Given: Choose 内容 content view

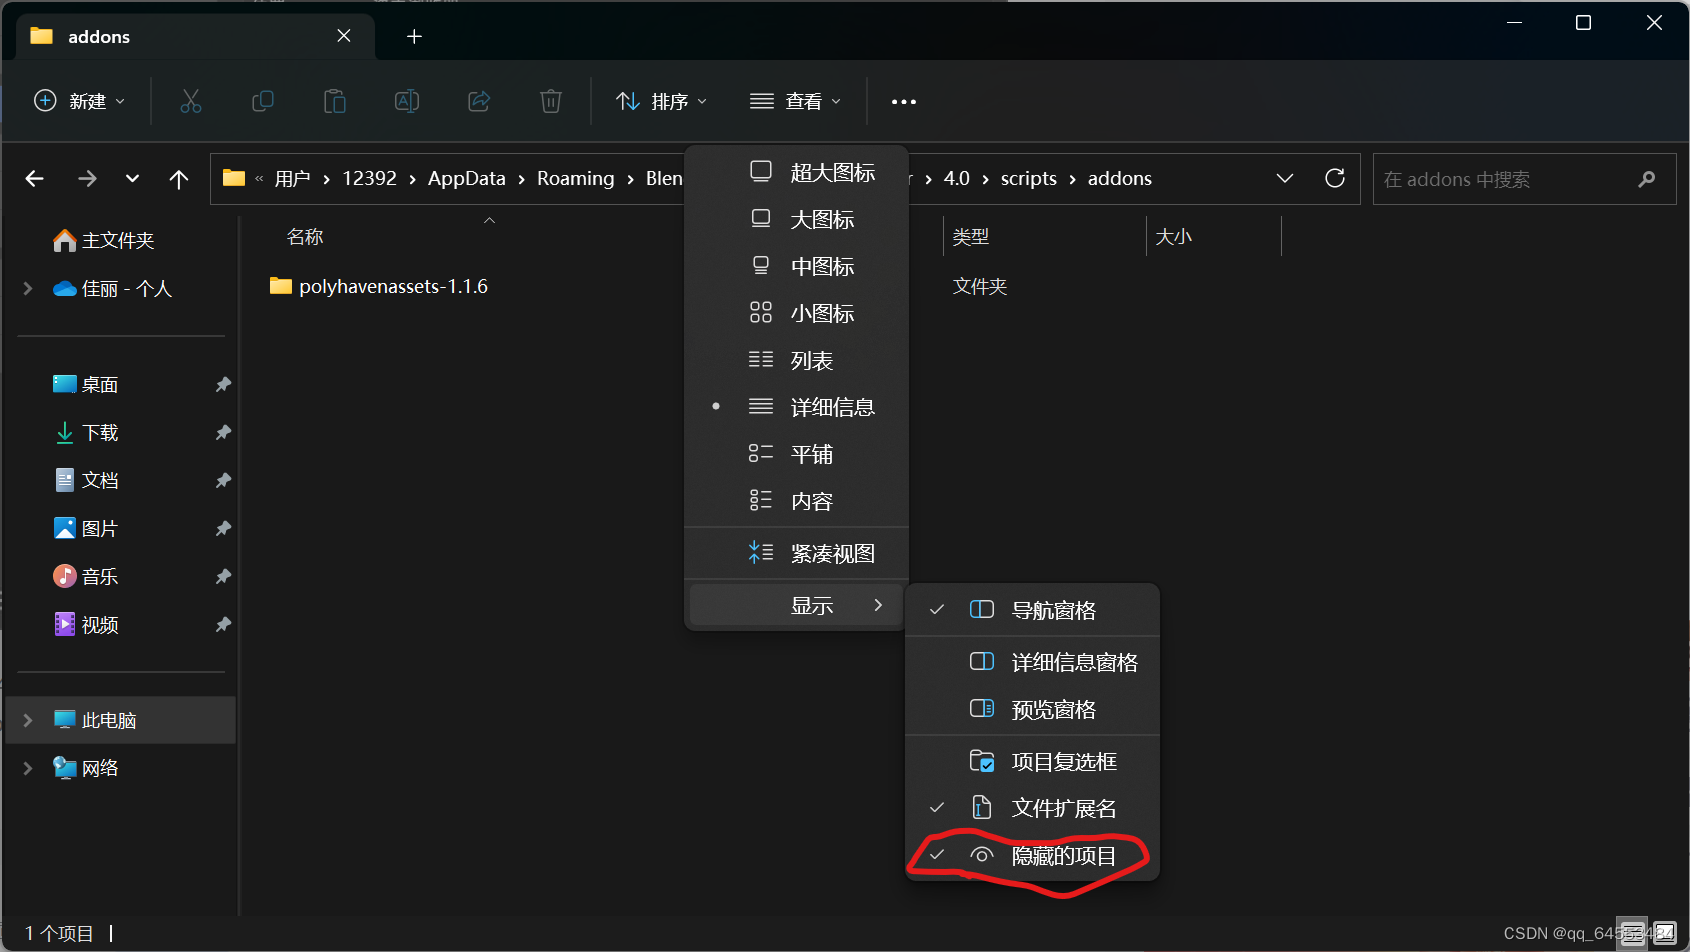Looking at the screenshot, I should (x=797, y=501).
